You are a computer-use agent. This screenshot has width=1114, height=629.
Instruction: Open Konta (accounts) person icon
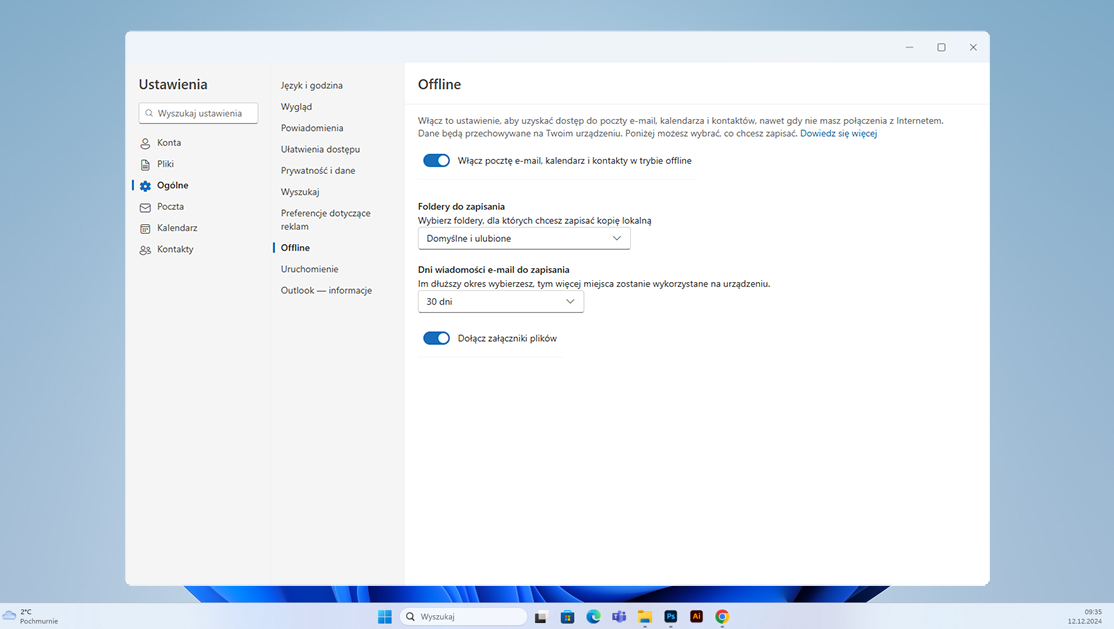pyautogui.click(x=145, y=143)
